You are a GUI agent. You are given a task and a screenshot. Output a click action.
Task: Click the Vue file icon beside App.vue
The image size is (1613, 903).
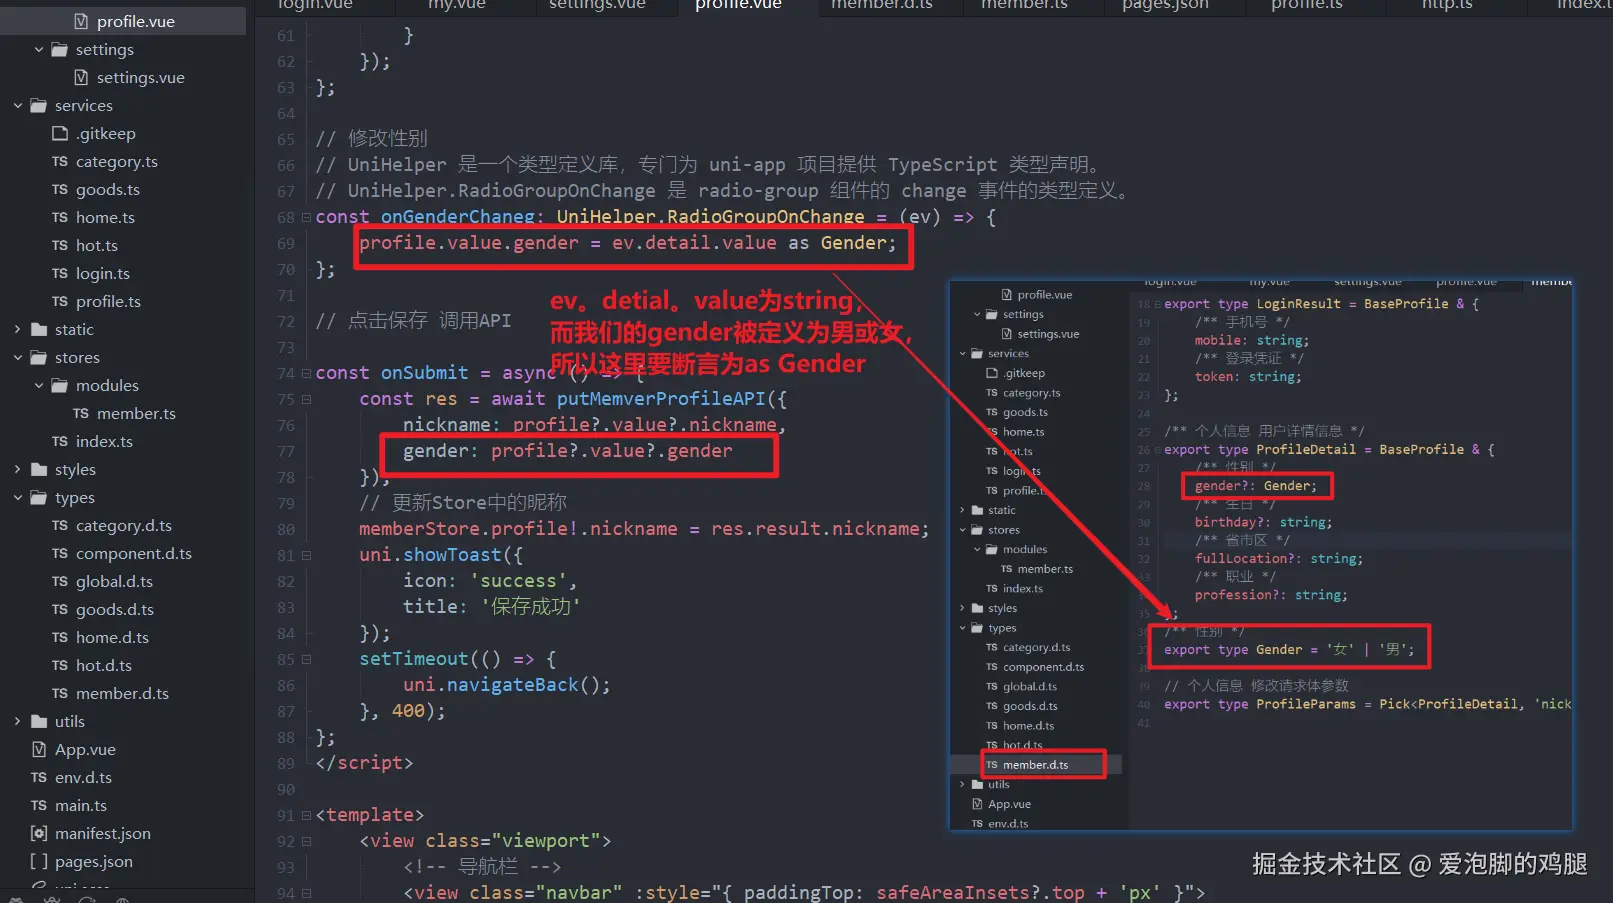tap(39, 749)
